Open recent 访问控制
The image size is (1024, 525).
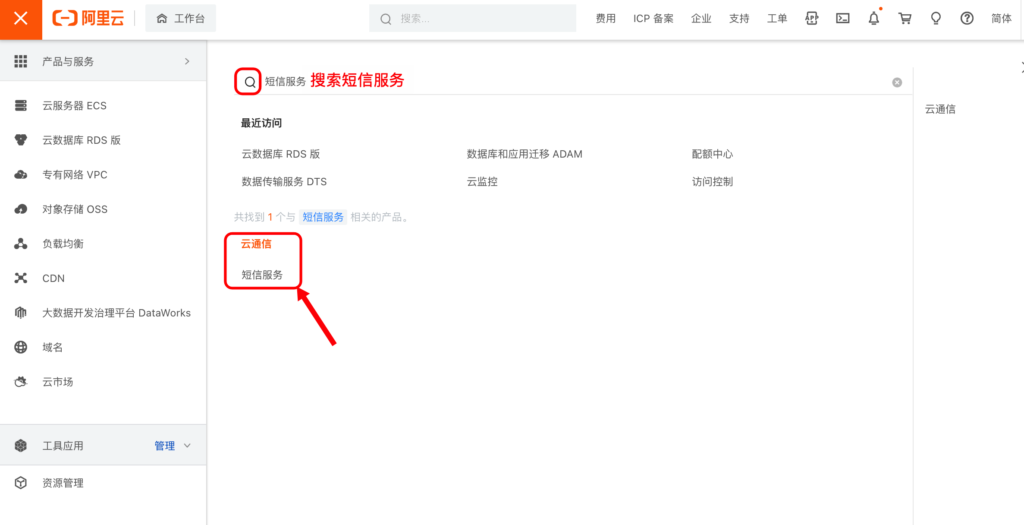point(712,182)
